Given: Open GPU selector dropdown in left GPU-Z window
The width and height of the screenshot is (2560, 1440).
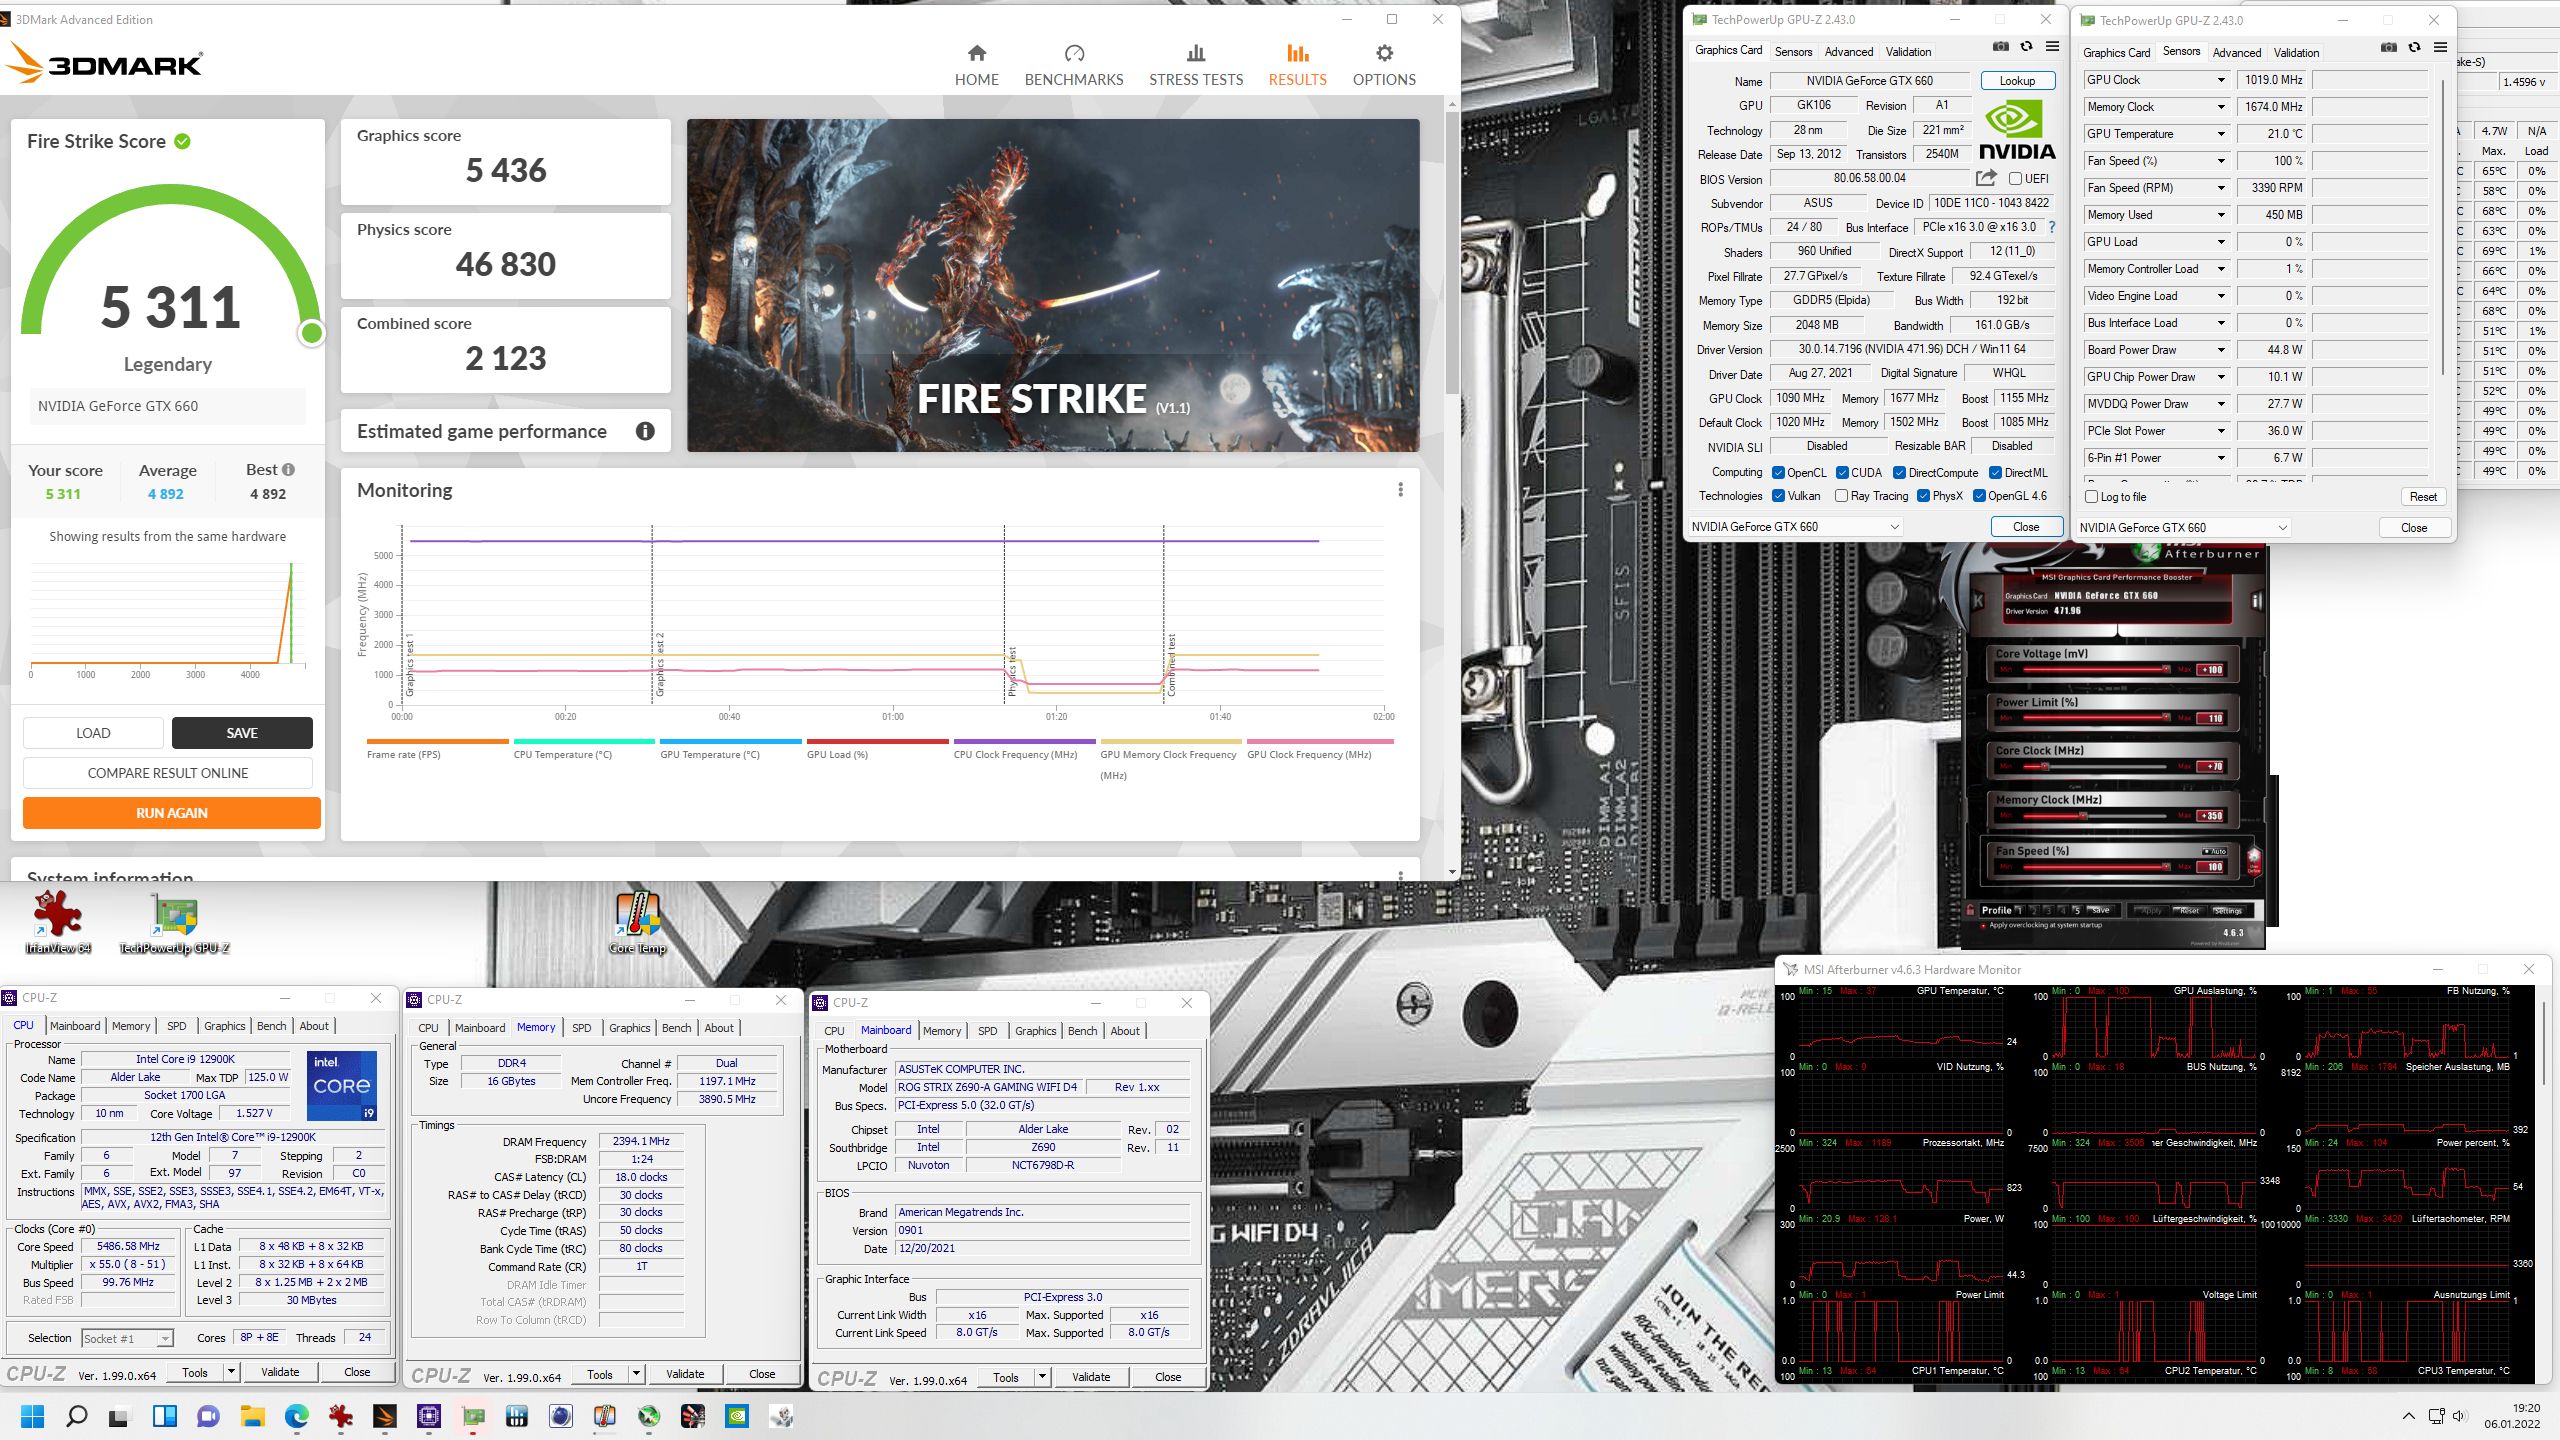Looking at the screenshot, I should 1795,527.
